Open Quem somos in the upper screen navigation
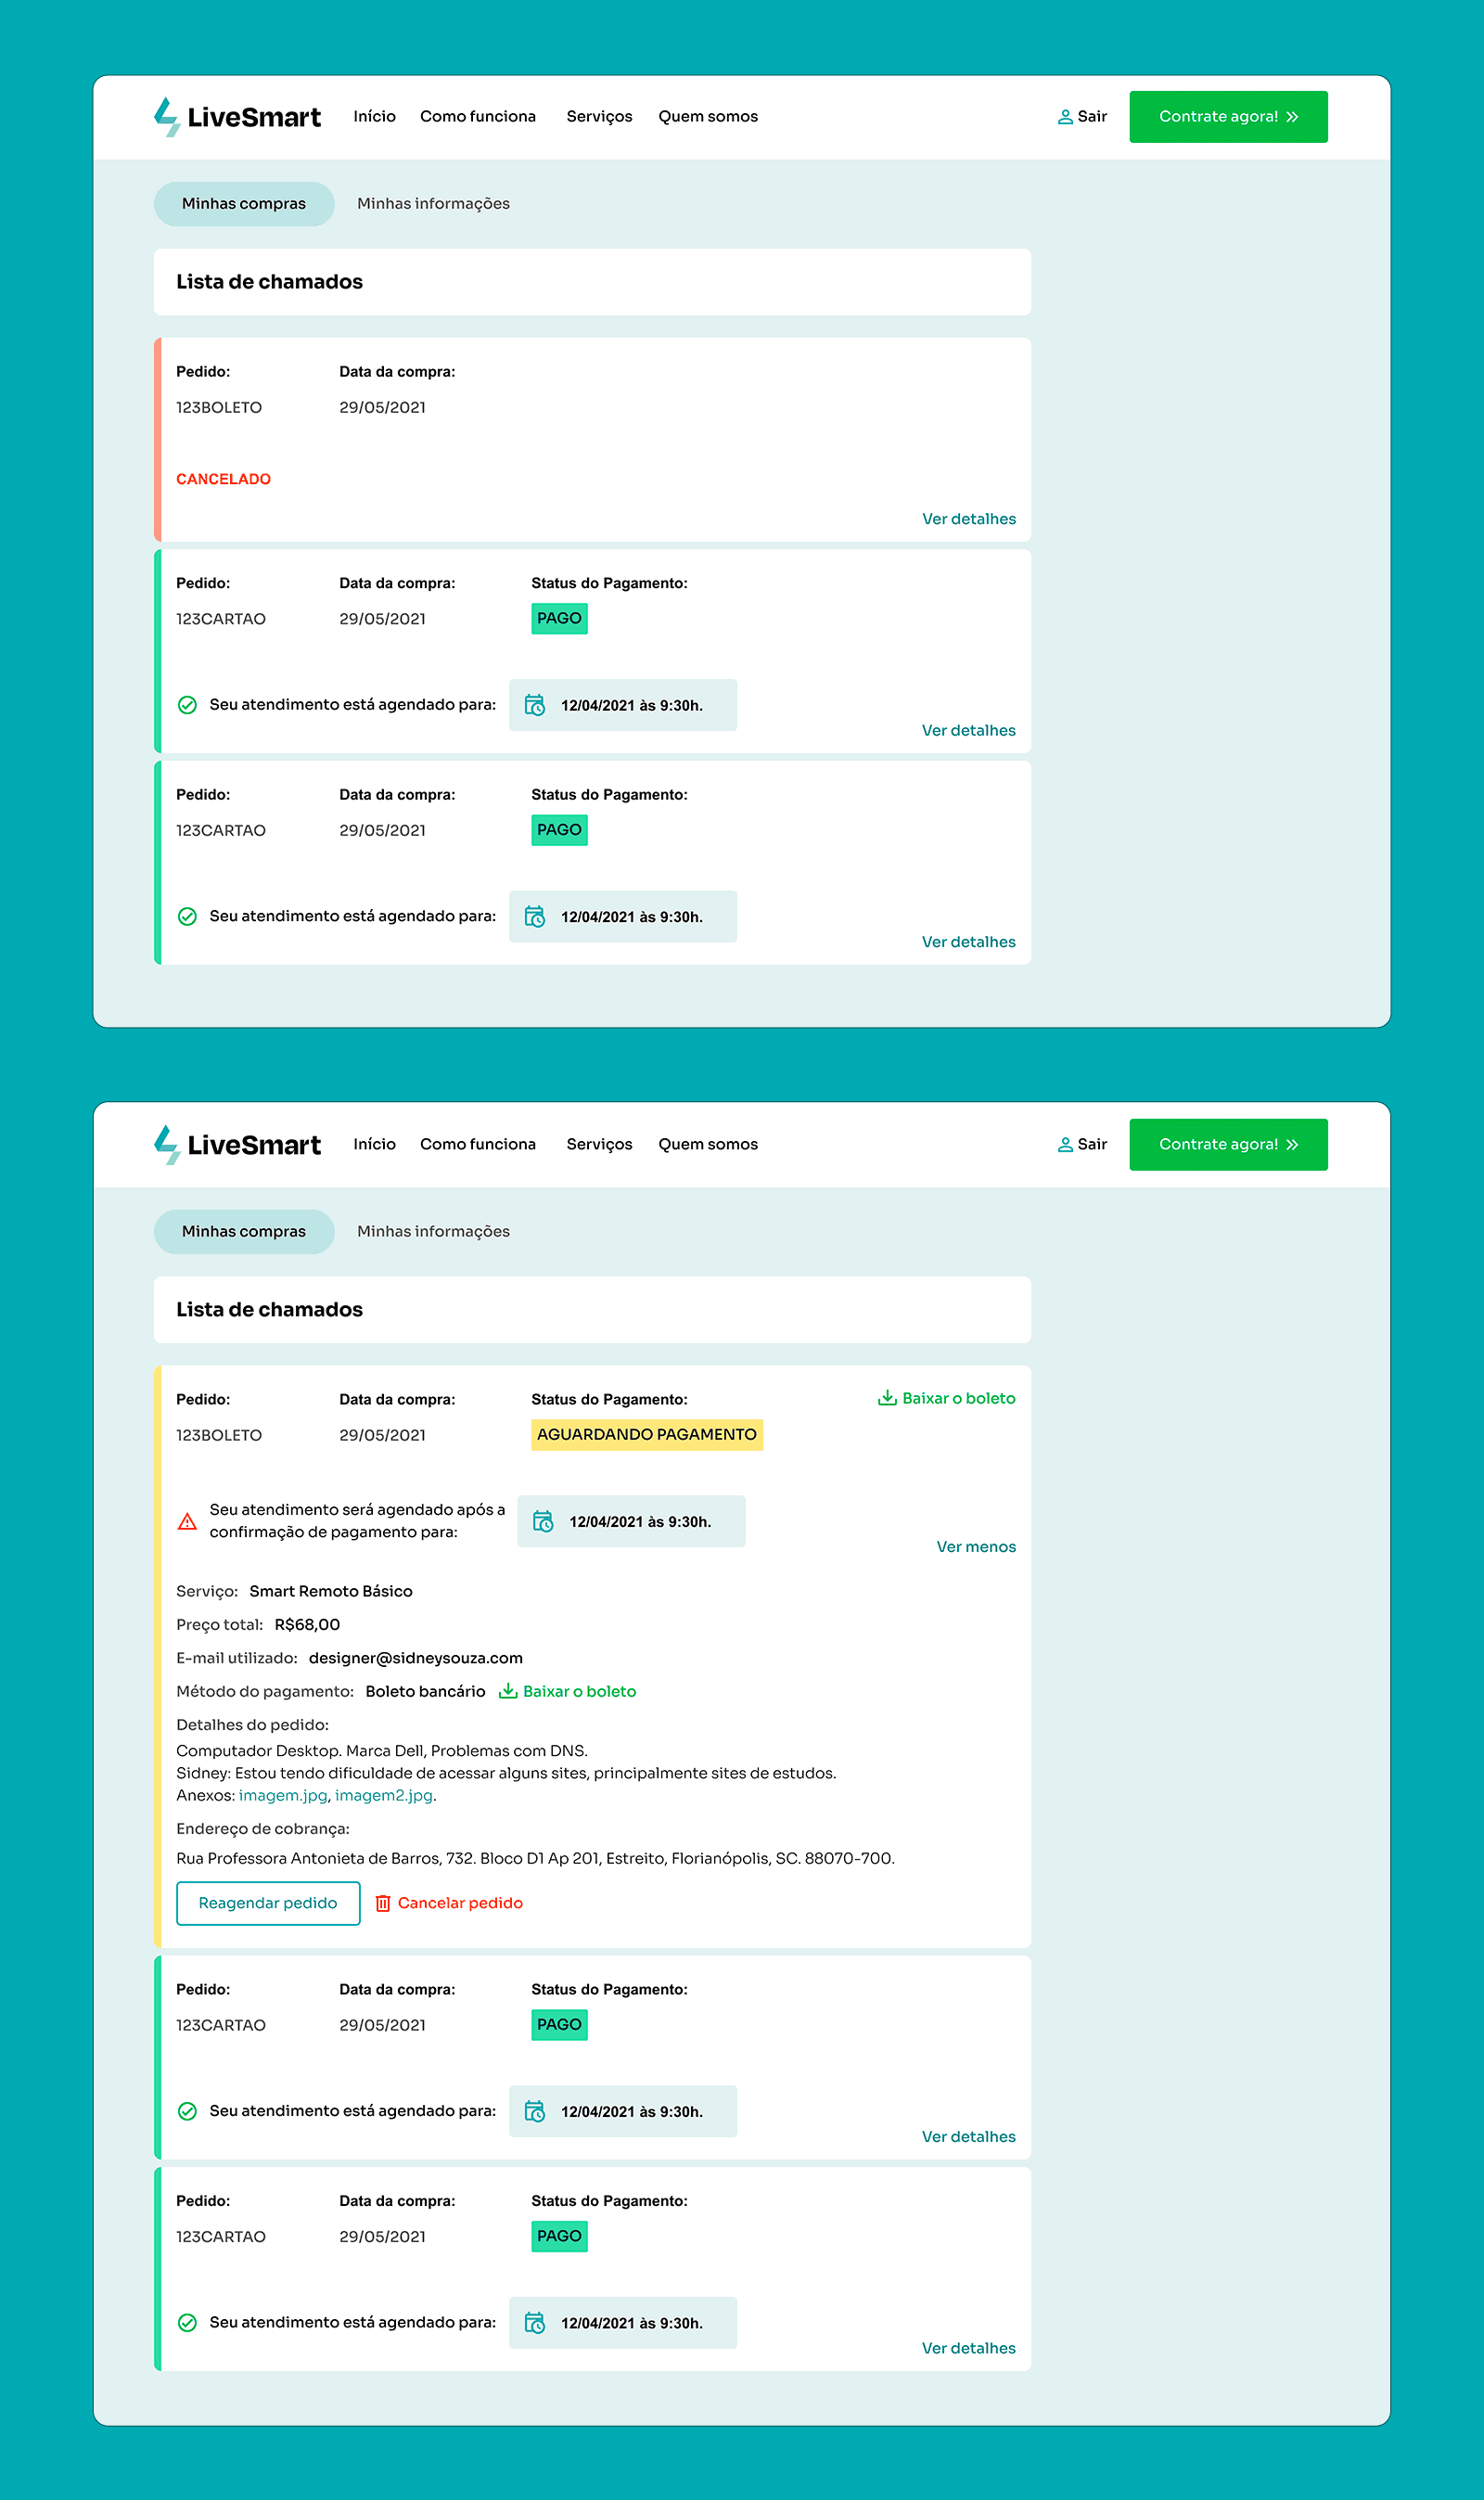The height and width of the screenshot is (2500, 1484). 708,117
